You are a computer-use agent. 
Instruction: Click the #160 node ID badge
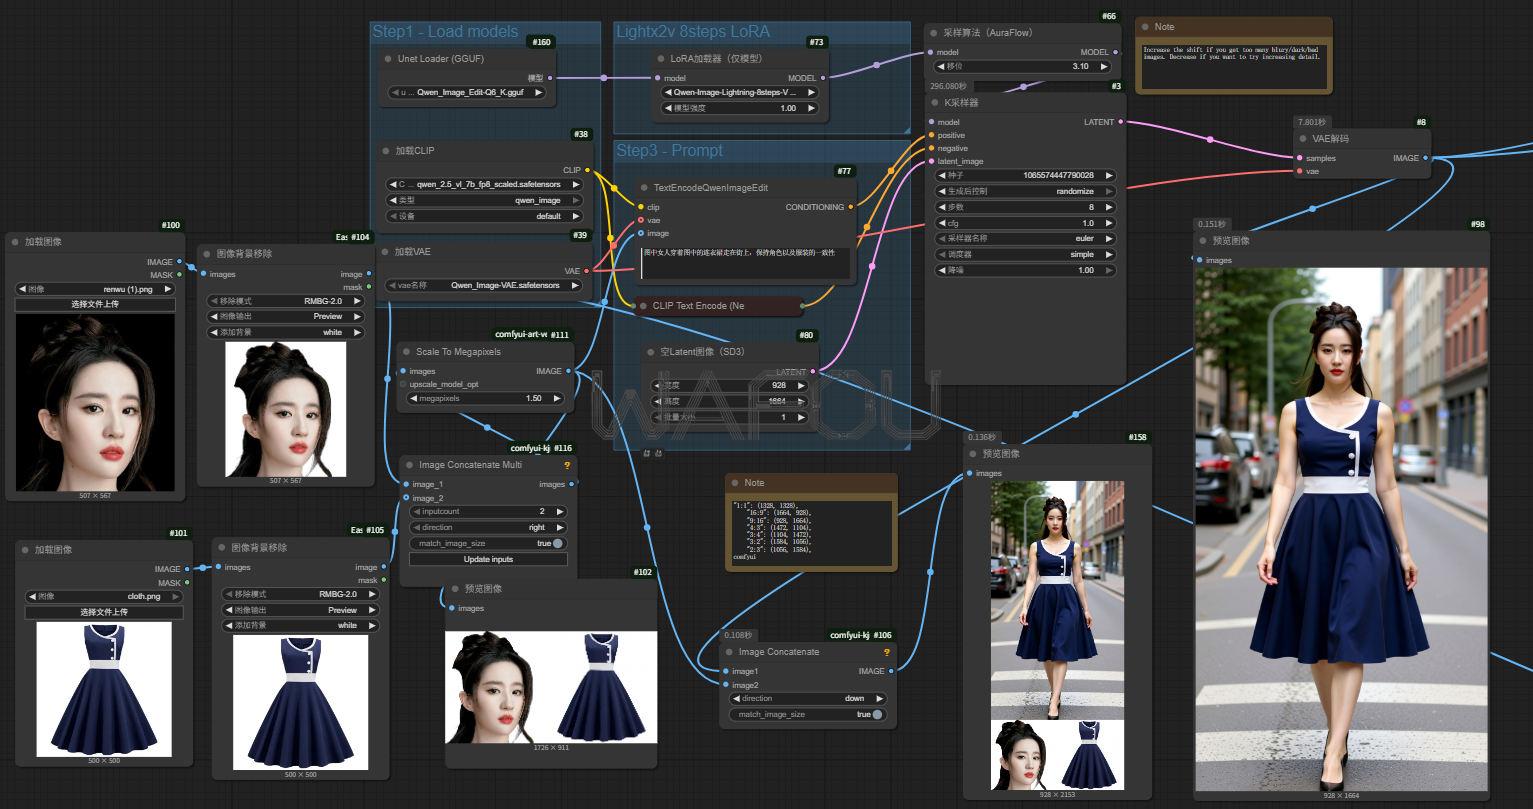point(540,42)
